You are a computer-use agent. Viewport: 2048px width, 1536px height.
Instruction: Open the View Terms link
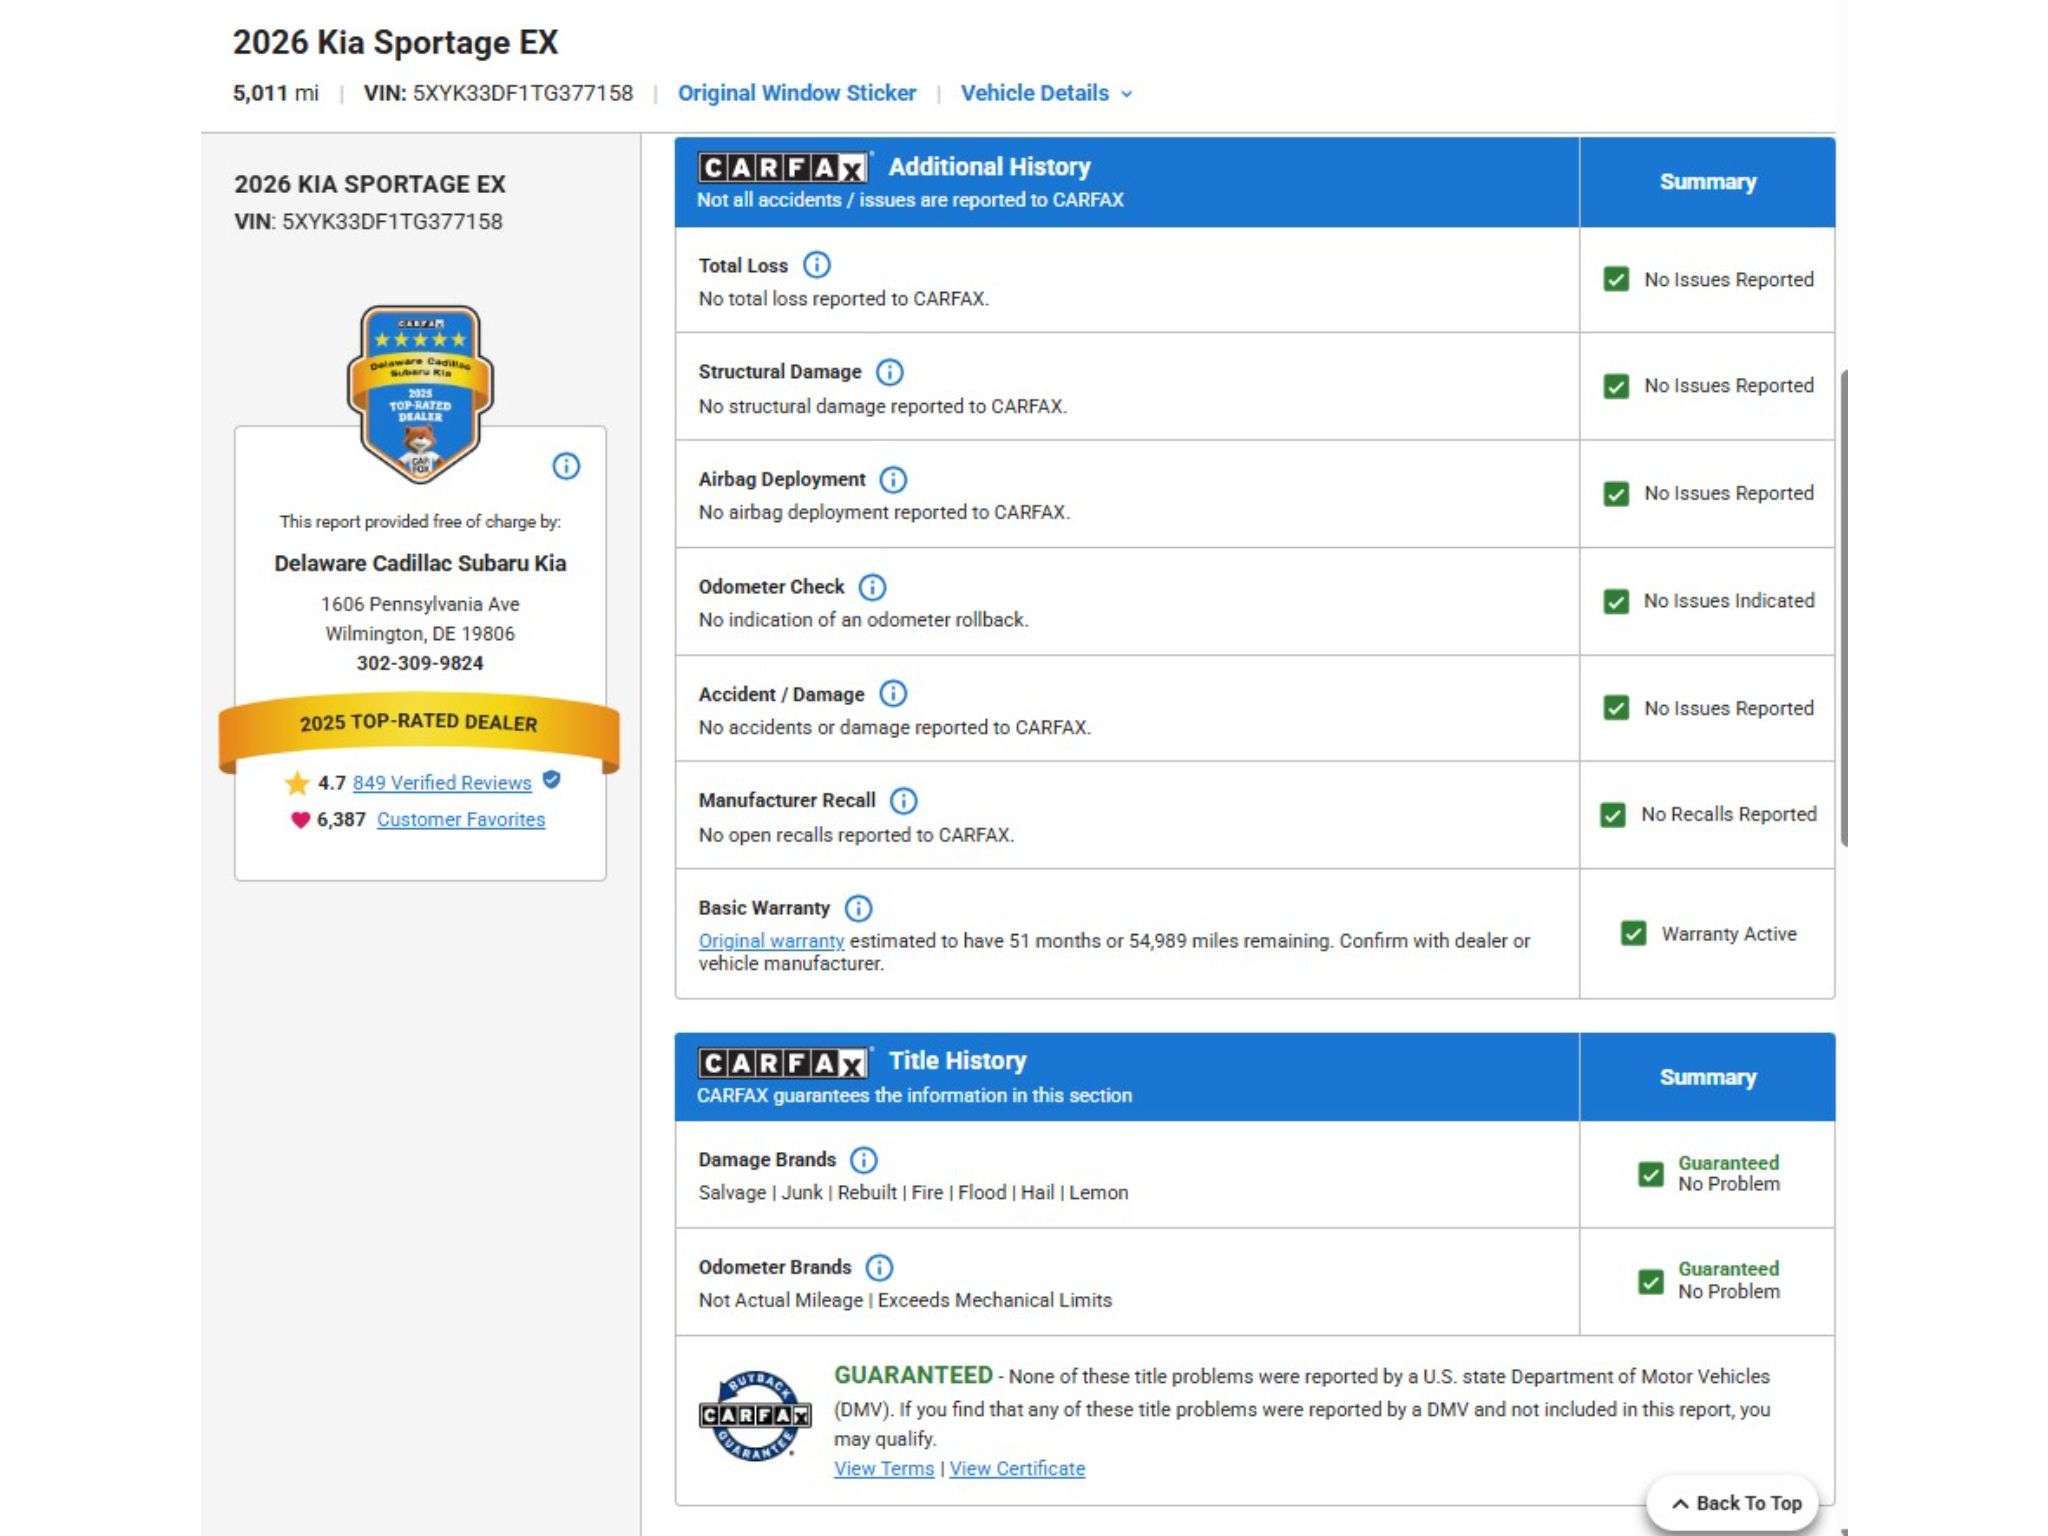click(884, 1469)
